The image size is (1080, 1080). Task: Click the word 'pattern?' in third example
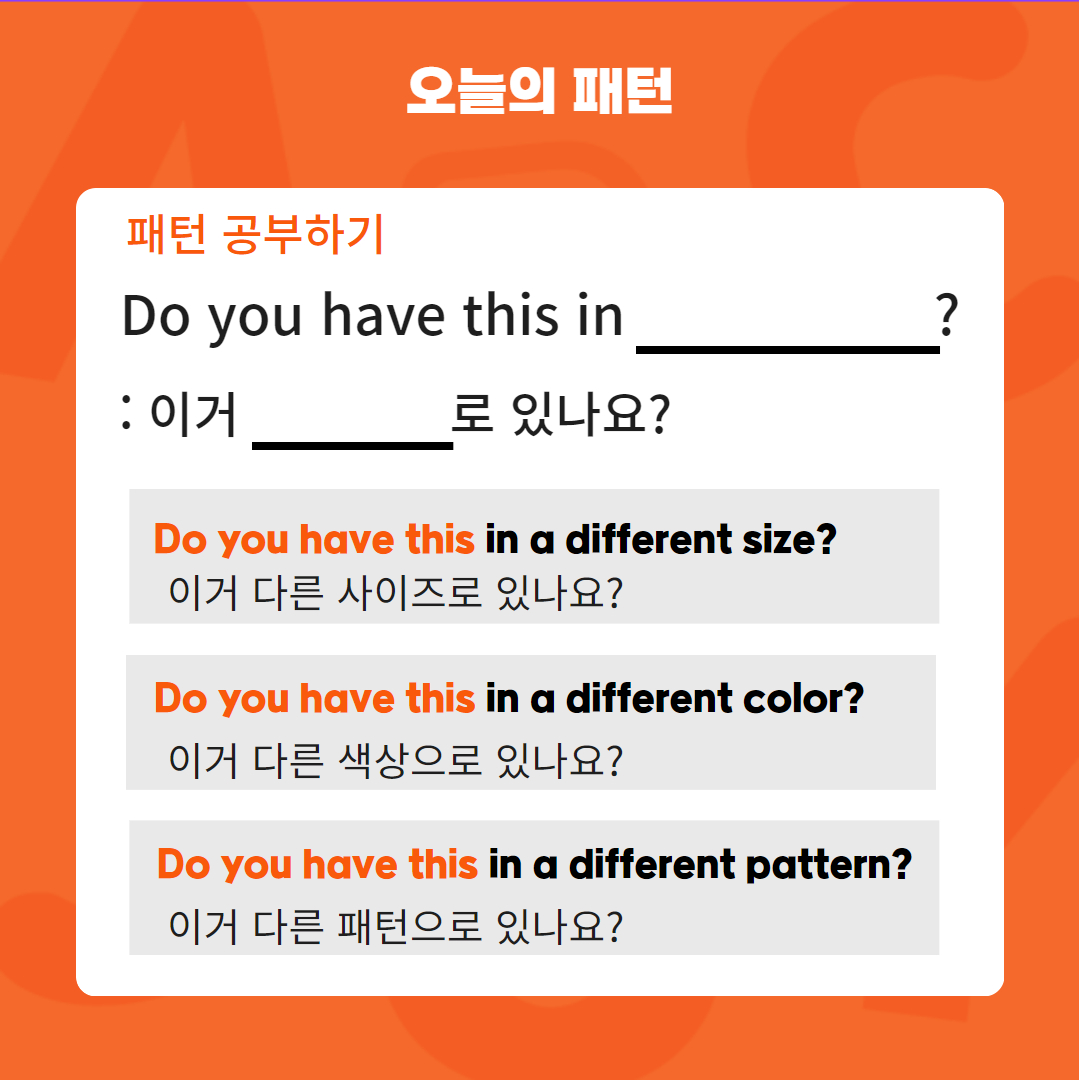point(829,866)
